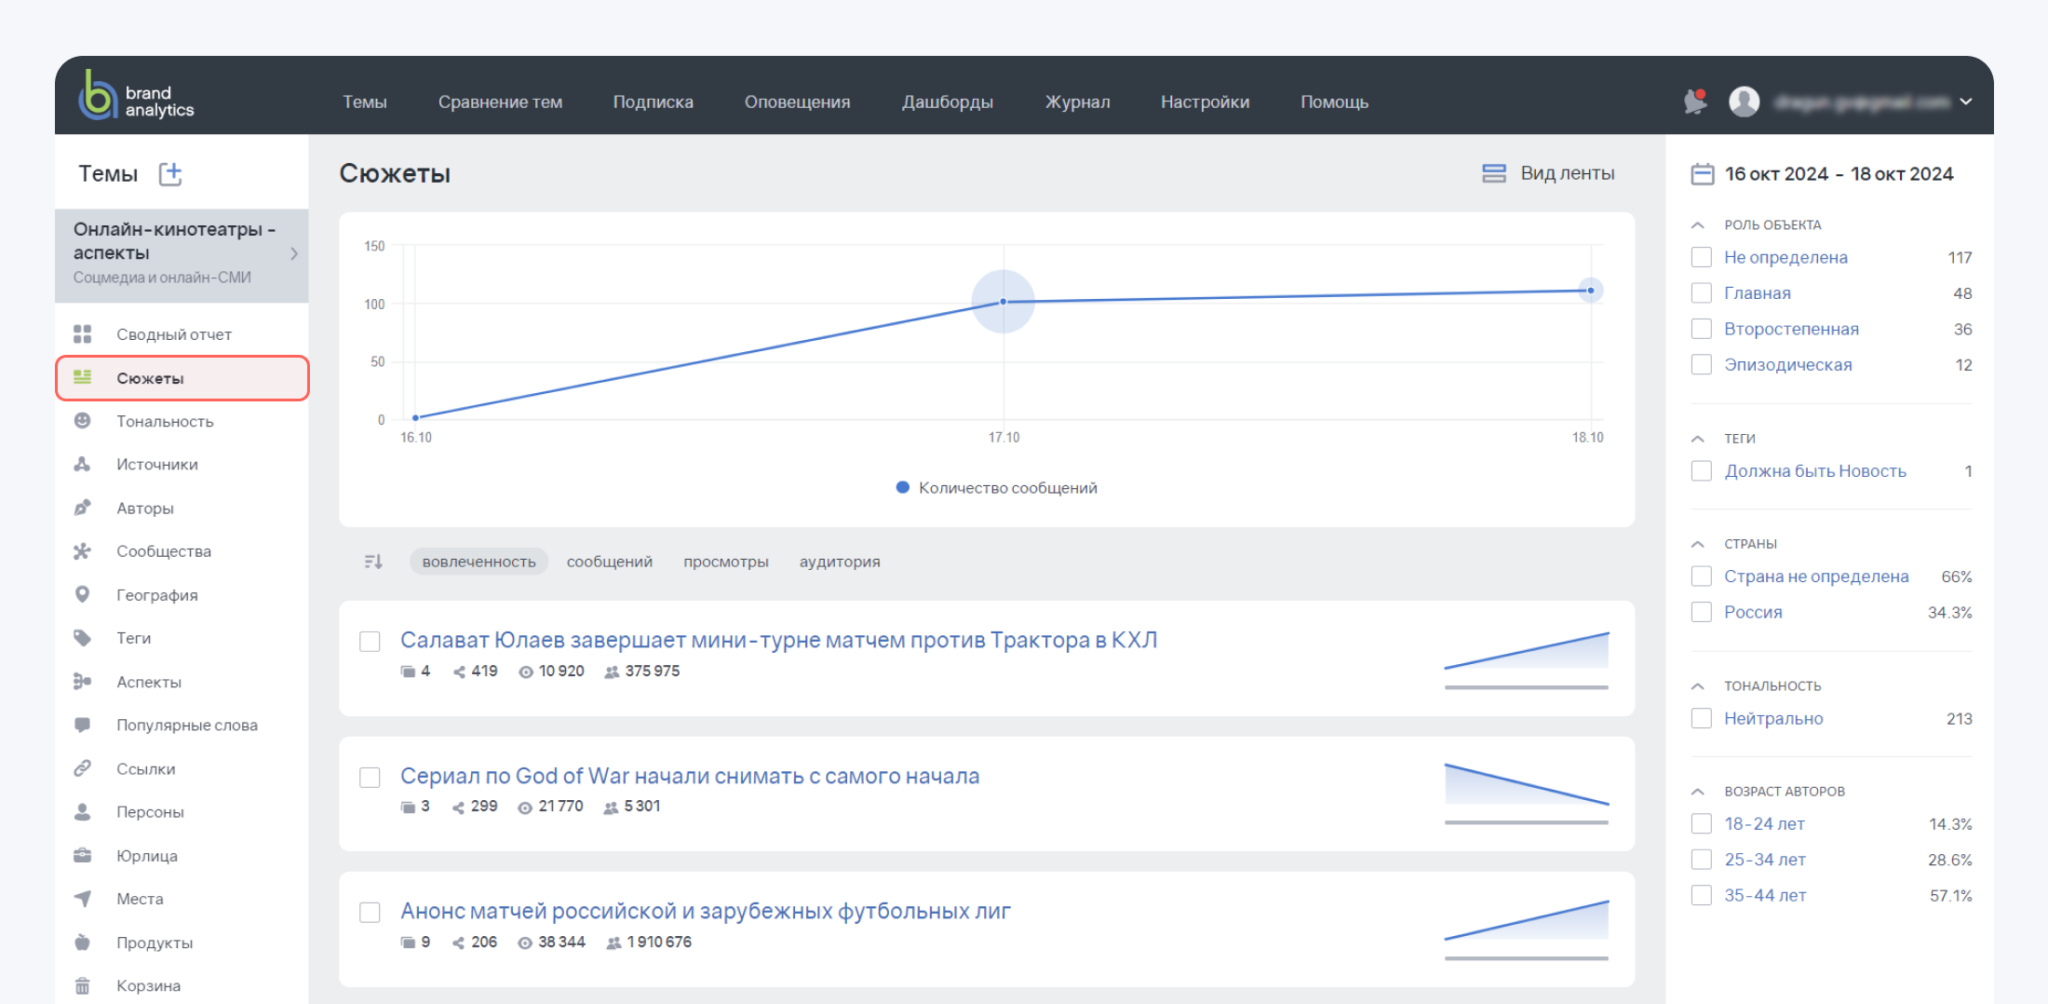Sort stories by просмотры

726,562
